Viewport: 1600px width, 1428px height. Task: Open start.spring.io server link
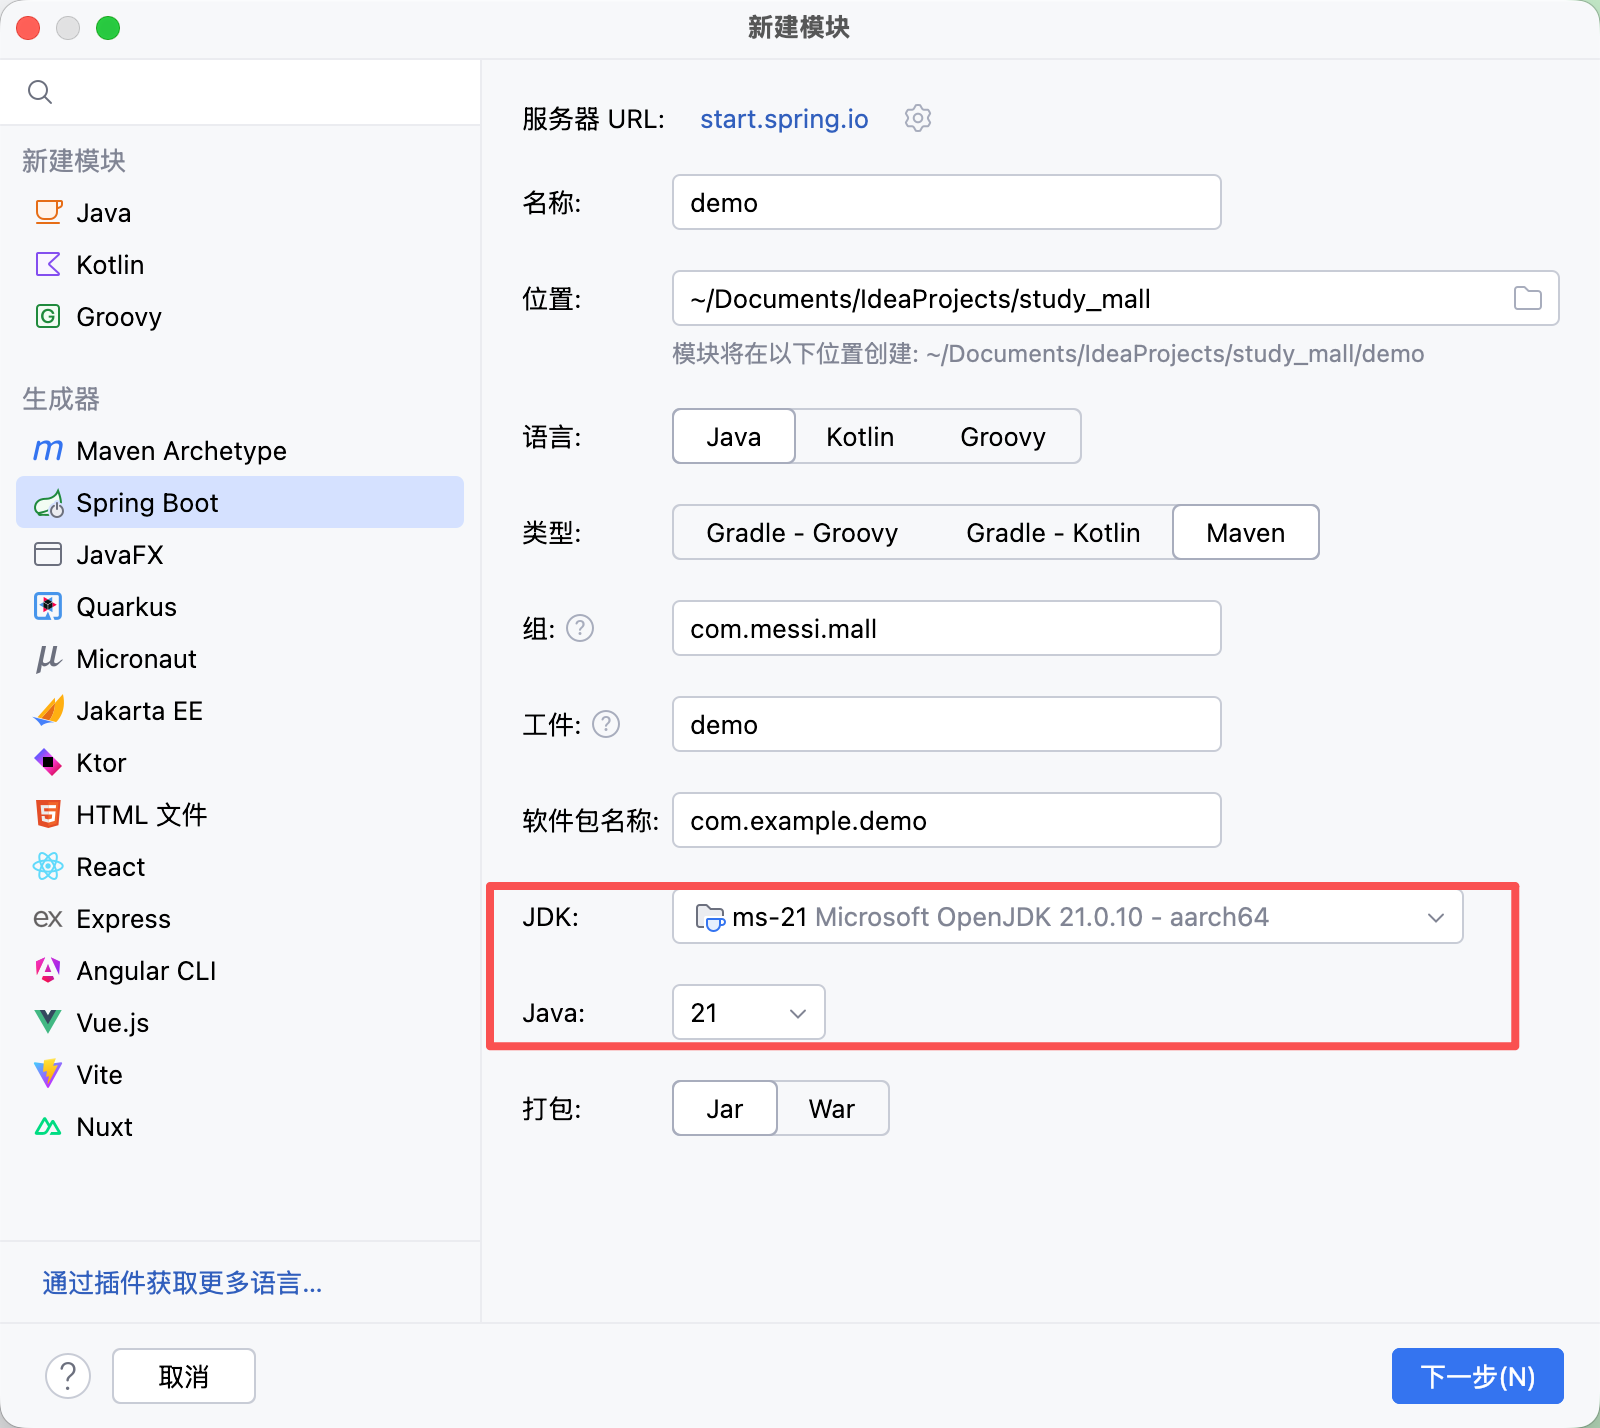pyautogui.click(x=784, y=119)
